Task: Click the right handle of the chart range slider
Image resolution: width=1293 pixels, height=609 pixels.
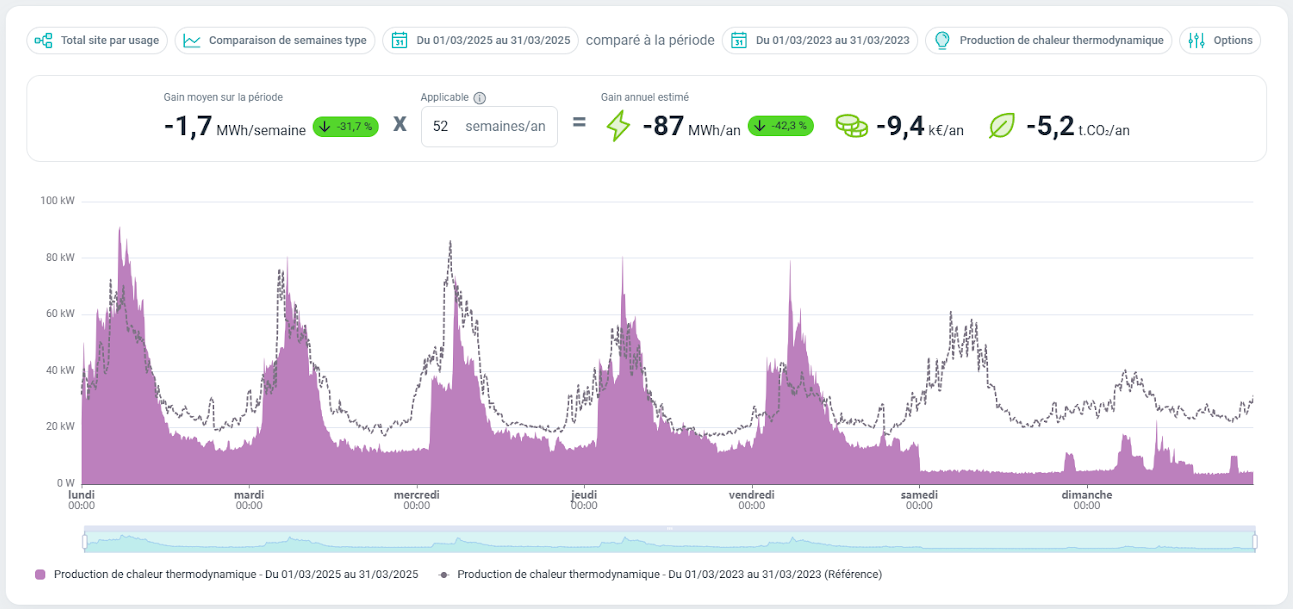Action: click(1254, 541)
